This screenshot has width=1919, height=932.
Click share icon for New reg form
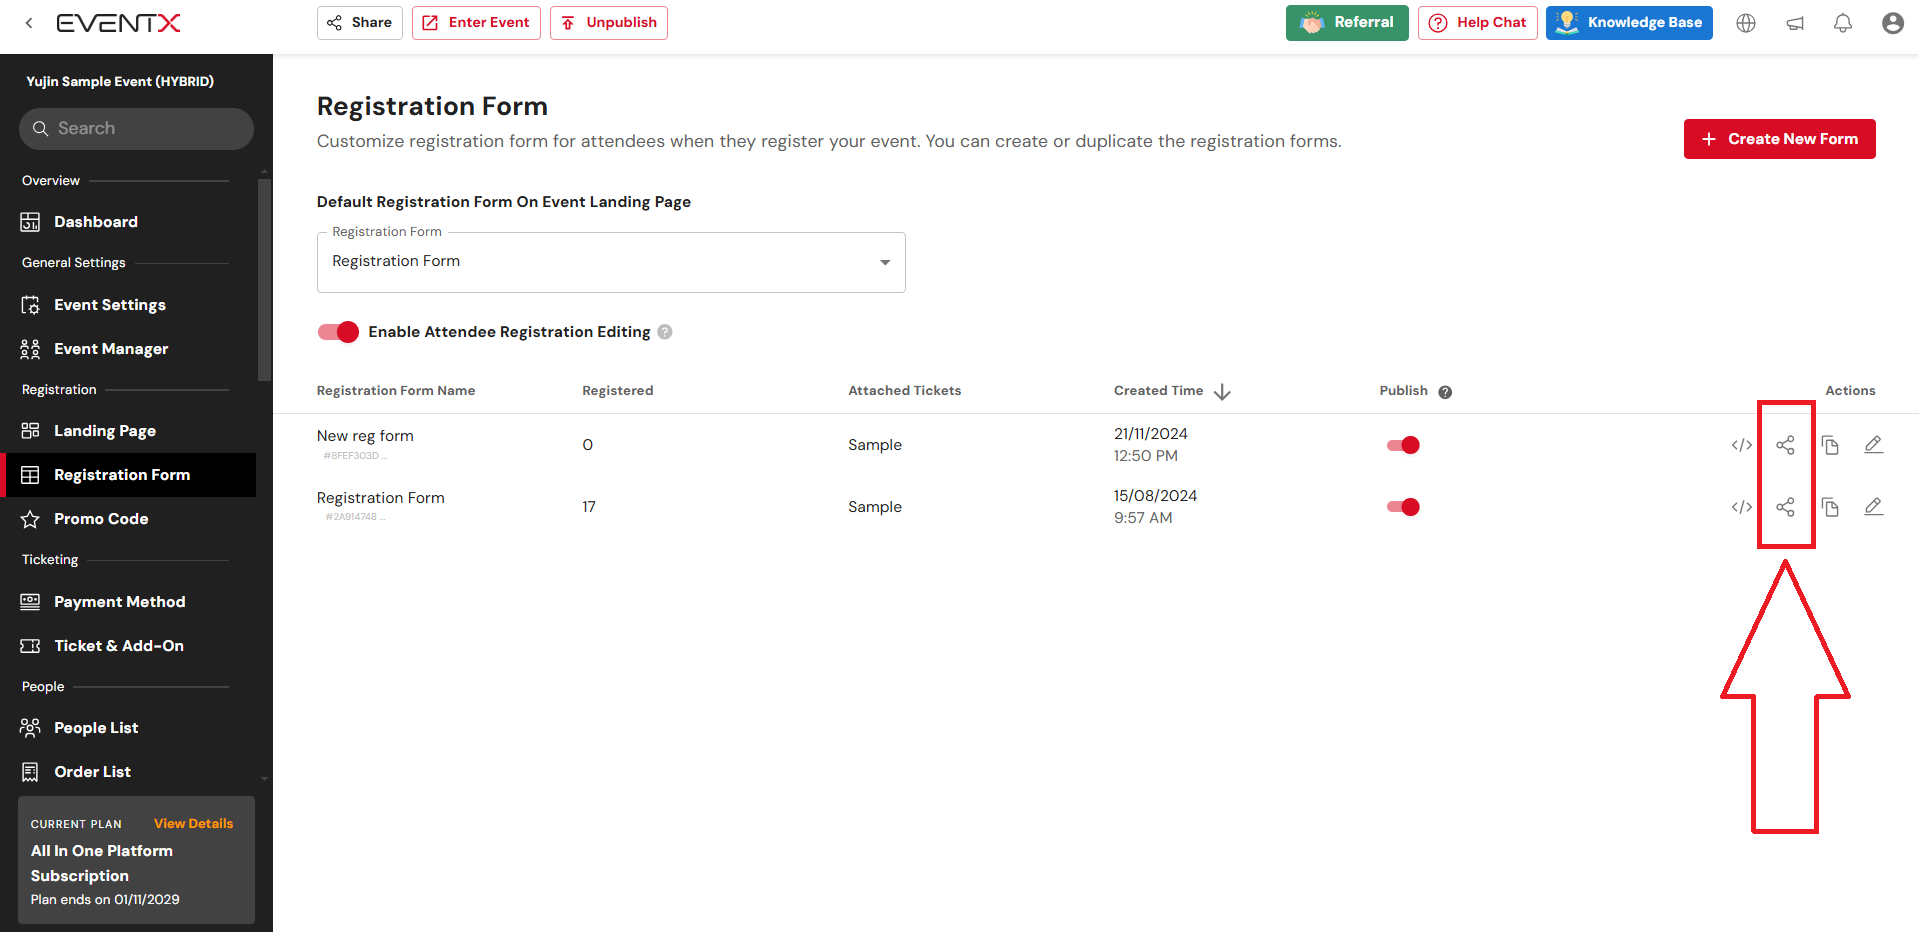point(1785,445)
